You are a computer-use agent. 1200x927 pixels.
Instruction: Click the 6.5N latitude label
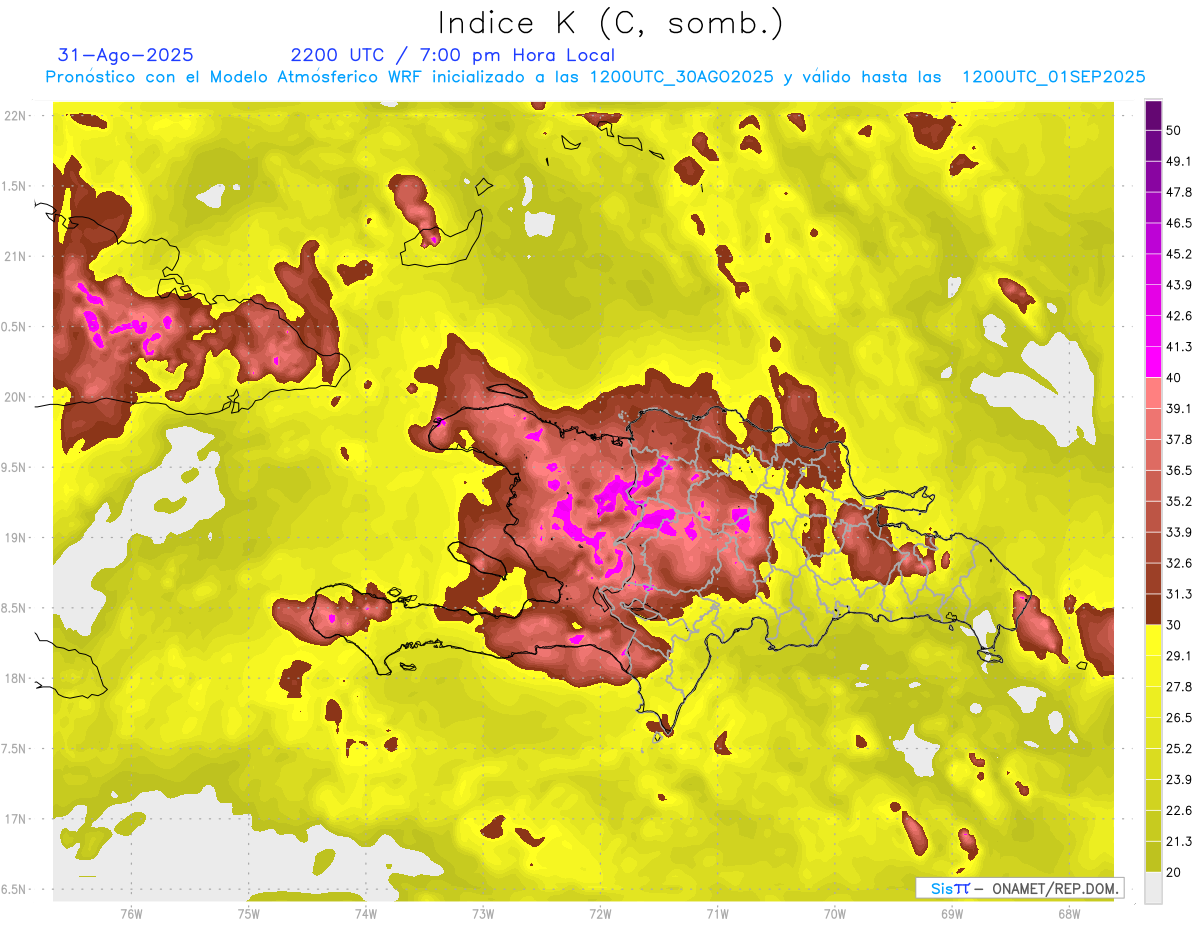coord(15,889)
